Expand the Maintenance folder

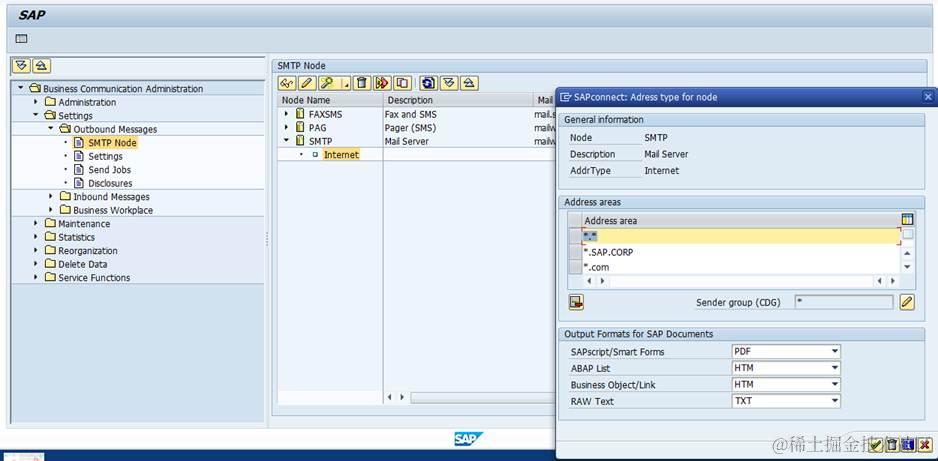pyautogui.click(x=36, y=223)
